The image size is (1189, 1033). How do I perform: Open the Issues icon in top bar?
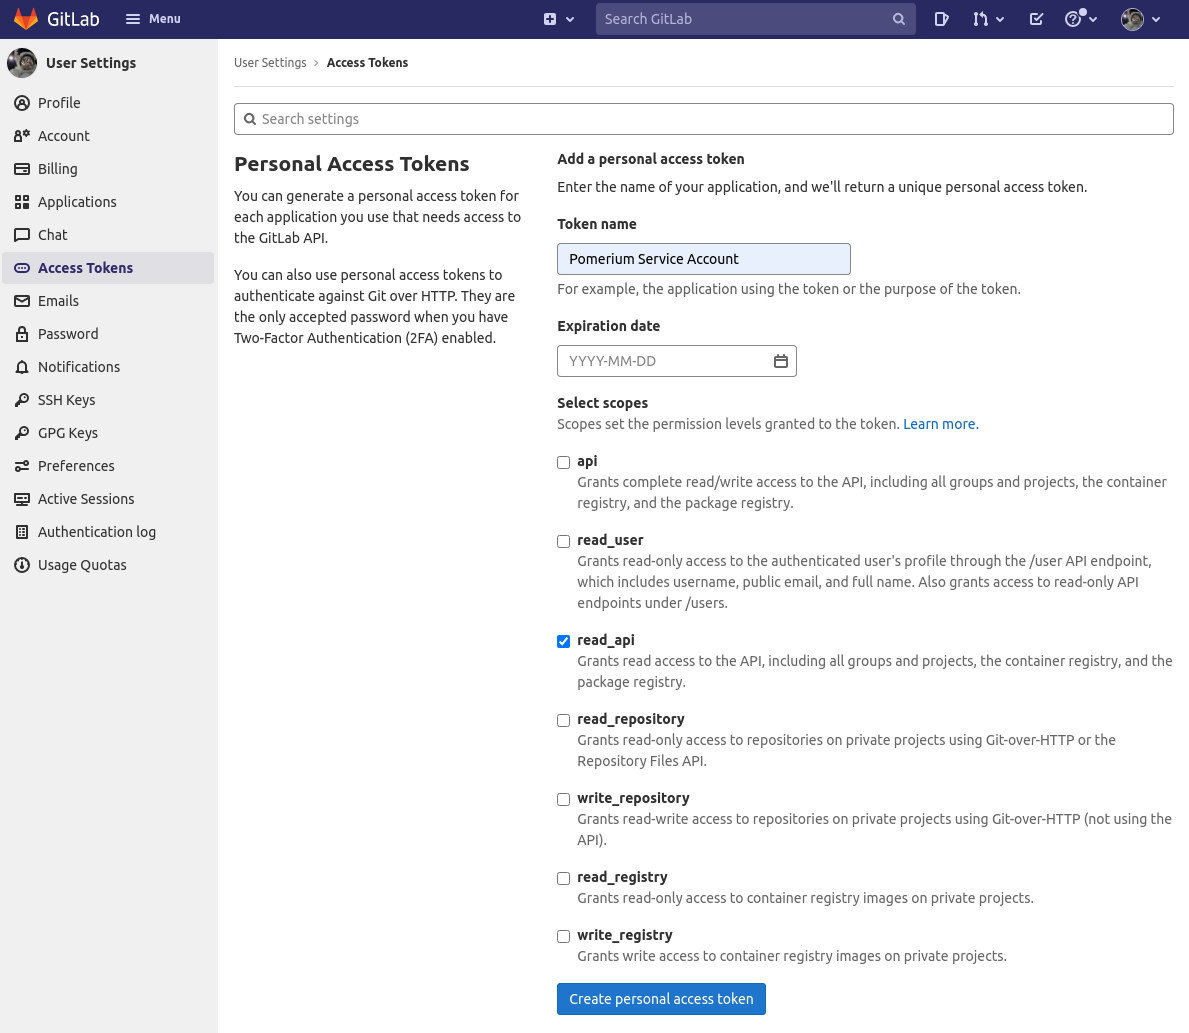(x=941, y=20)
